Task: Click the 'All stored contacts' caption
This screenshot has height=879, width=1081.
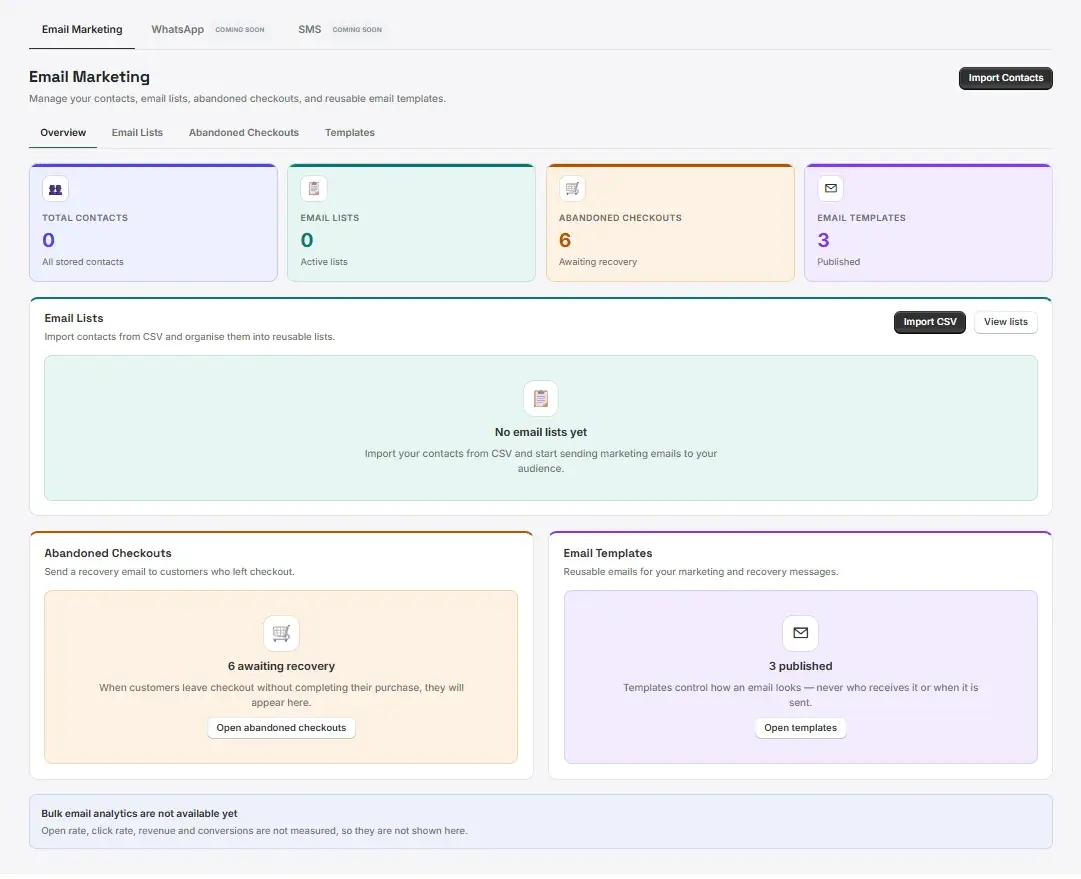Action: tap(83, 263)
